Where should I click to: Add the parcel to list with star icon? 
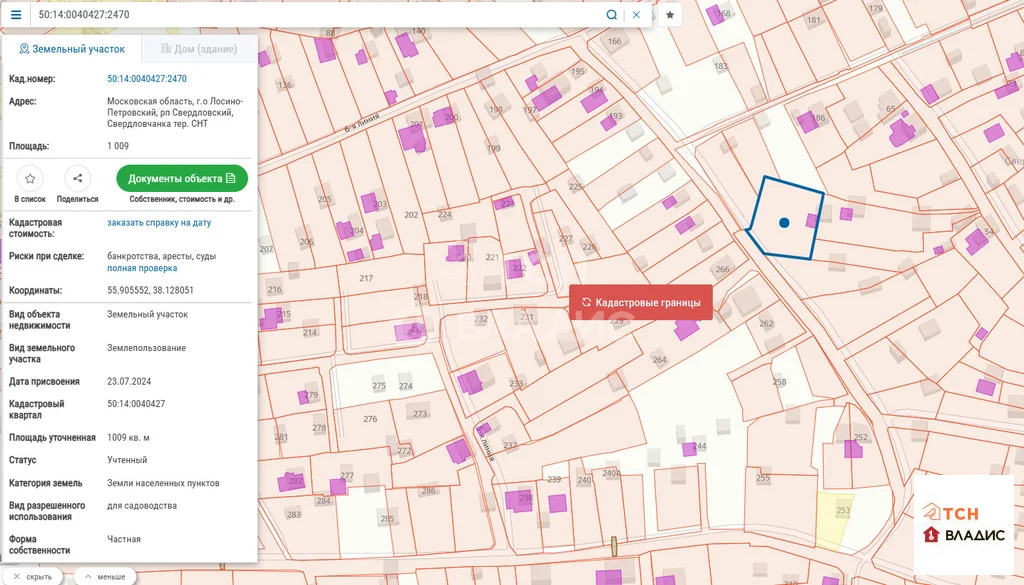[x=30, y=179]
